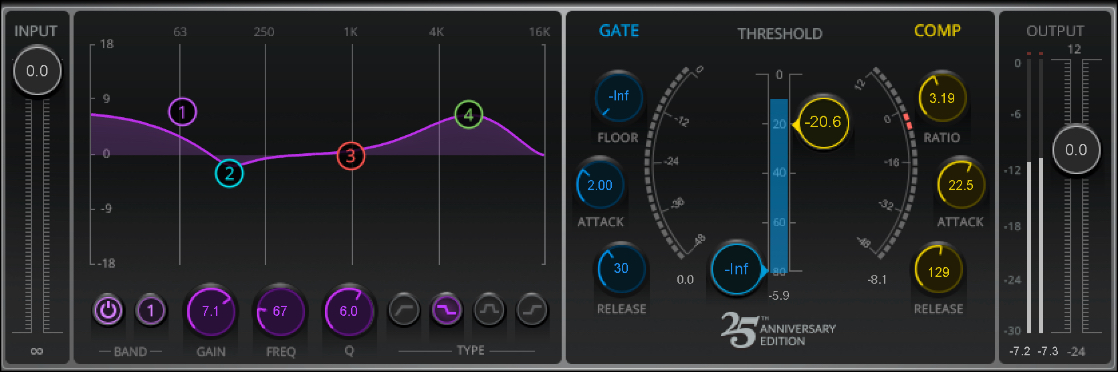Click the INPUT knob showing 0.0
The width and height of the screenshot is (1118, 372).
37,71
